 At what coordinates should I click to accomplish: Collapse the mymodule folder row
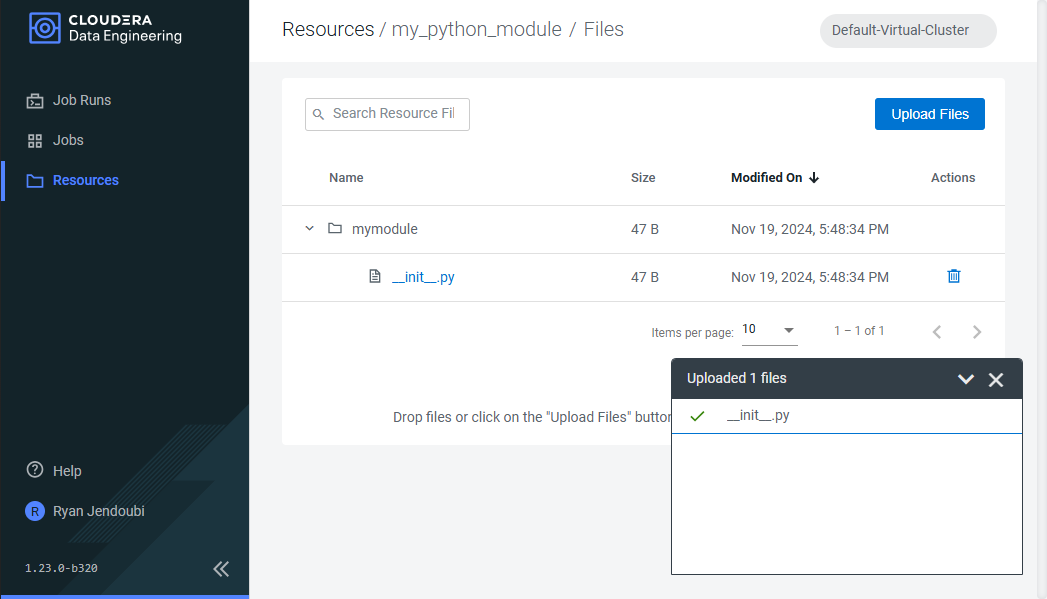[x=309, y=228]
